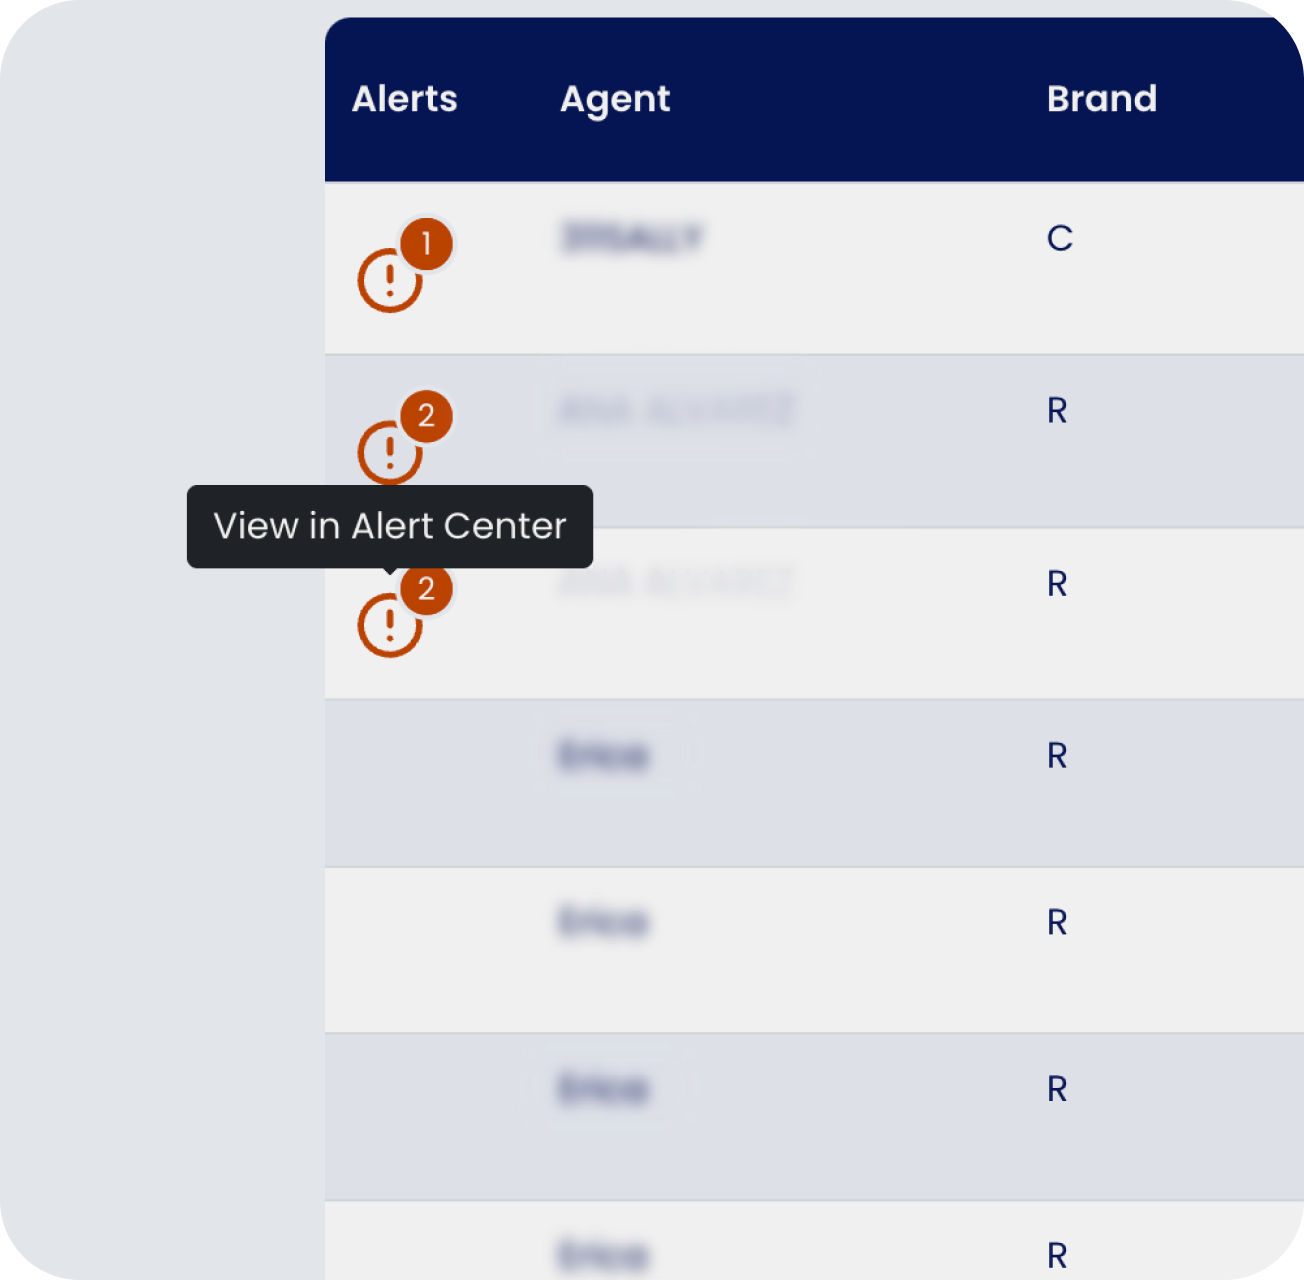Image resolution: width=1304 pixels, height=1280 pixels.
Task: Open the alert icon in the second row
Action: tap(390, 453)
